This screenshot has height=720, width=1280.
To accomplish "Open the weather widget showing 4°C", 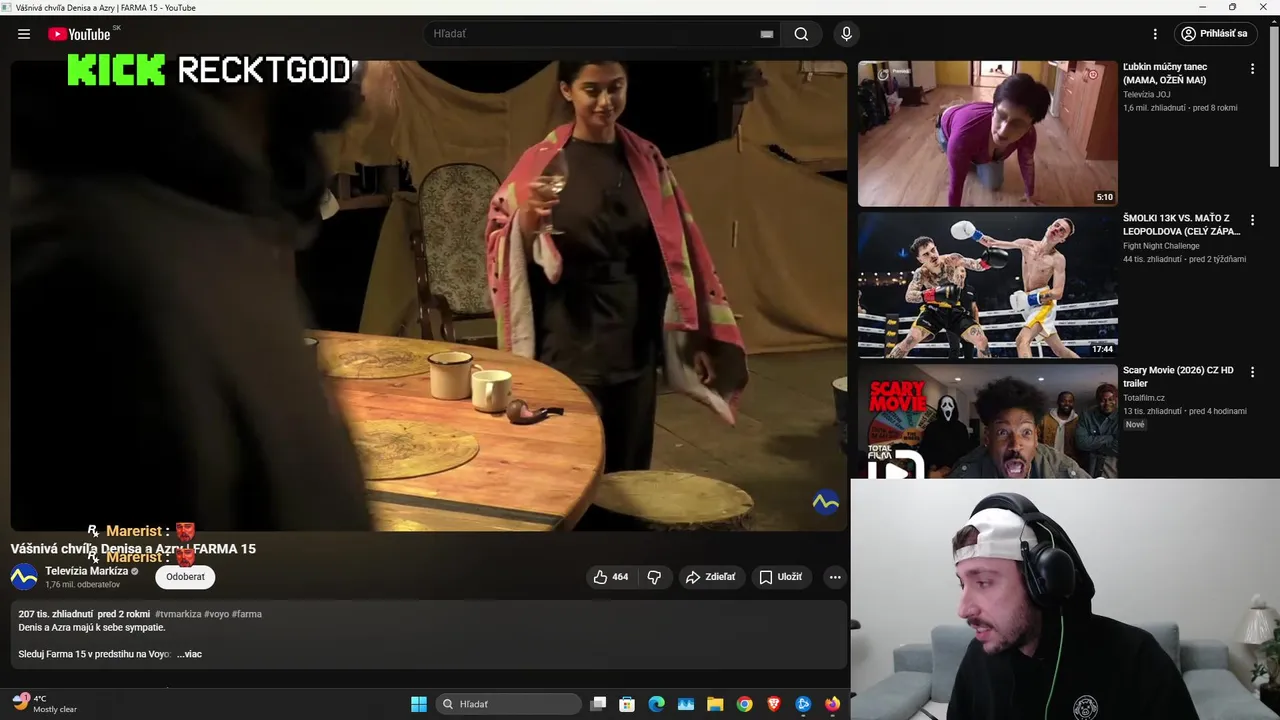I will pyautogui.click(x=46, y=704).
